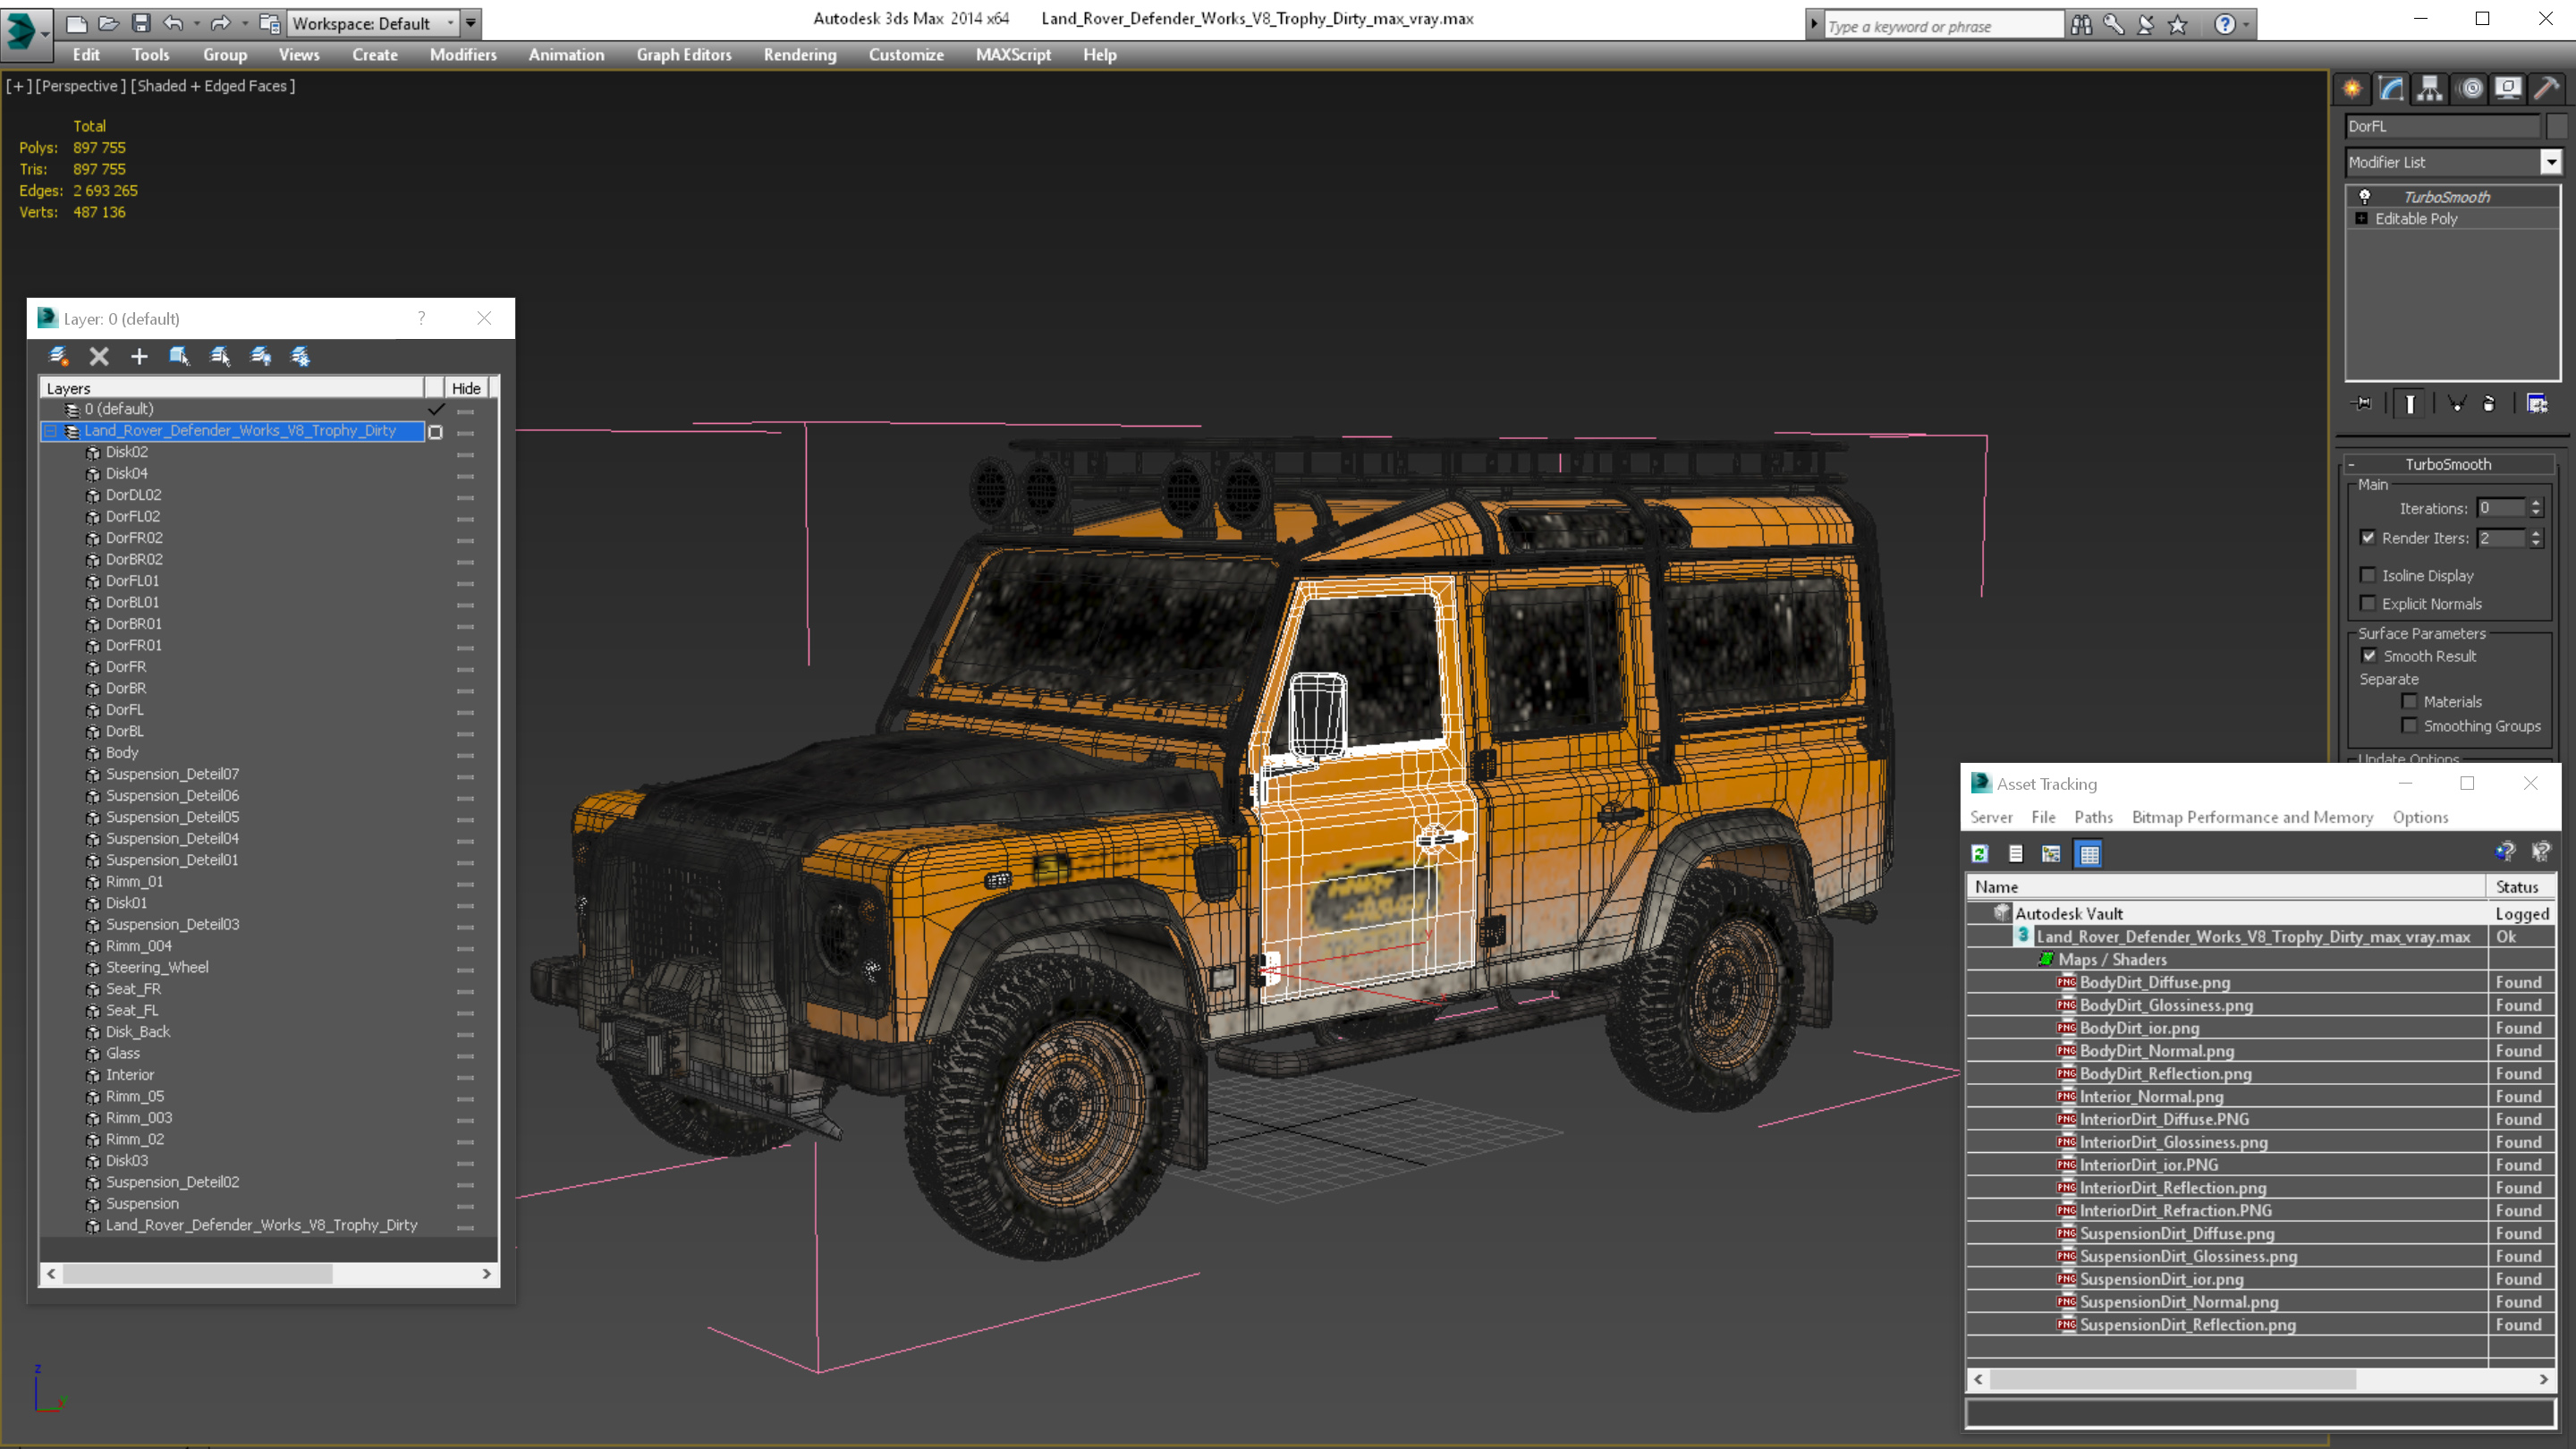
Task: Expand Editable Poly sub-object levels
Action: click(2362, 219)
